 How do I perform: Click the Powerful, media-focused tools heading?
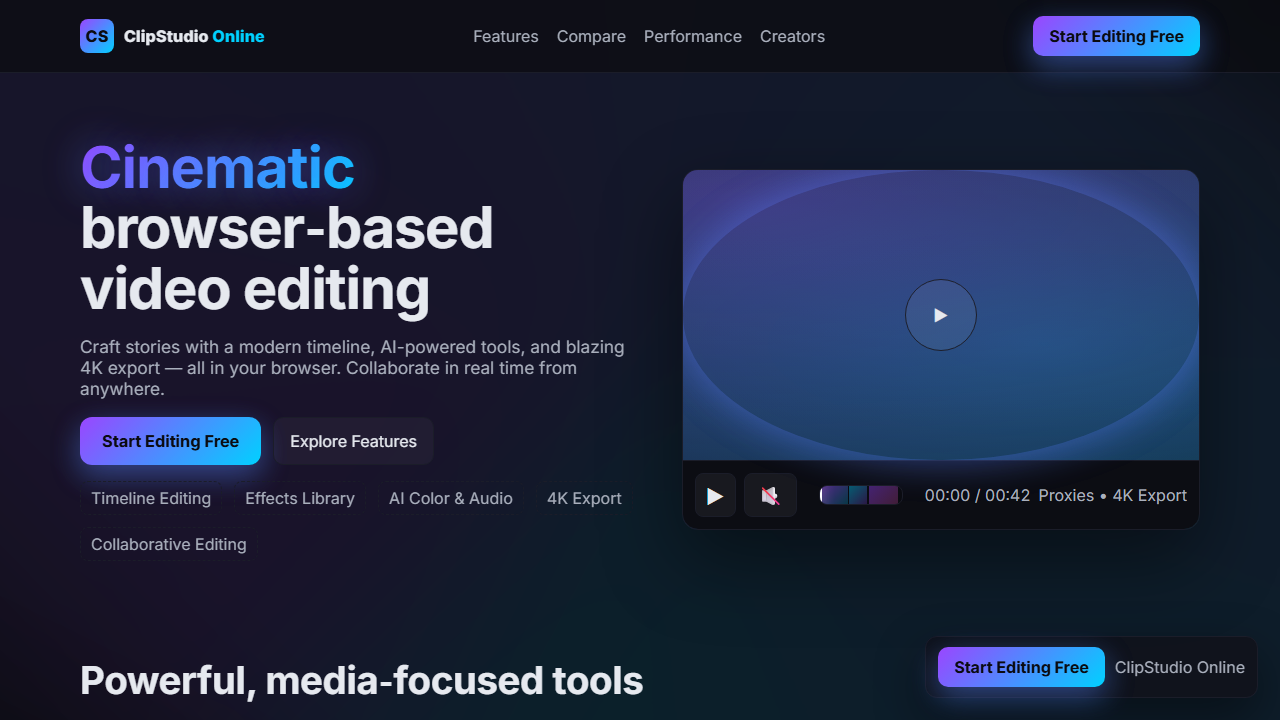(361, 680)
